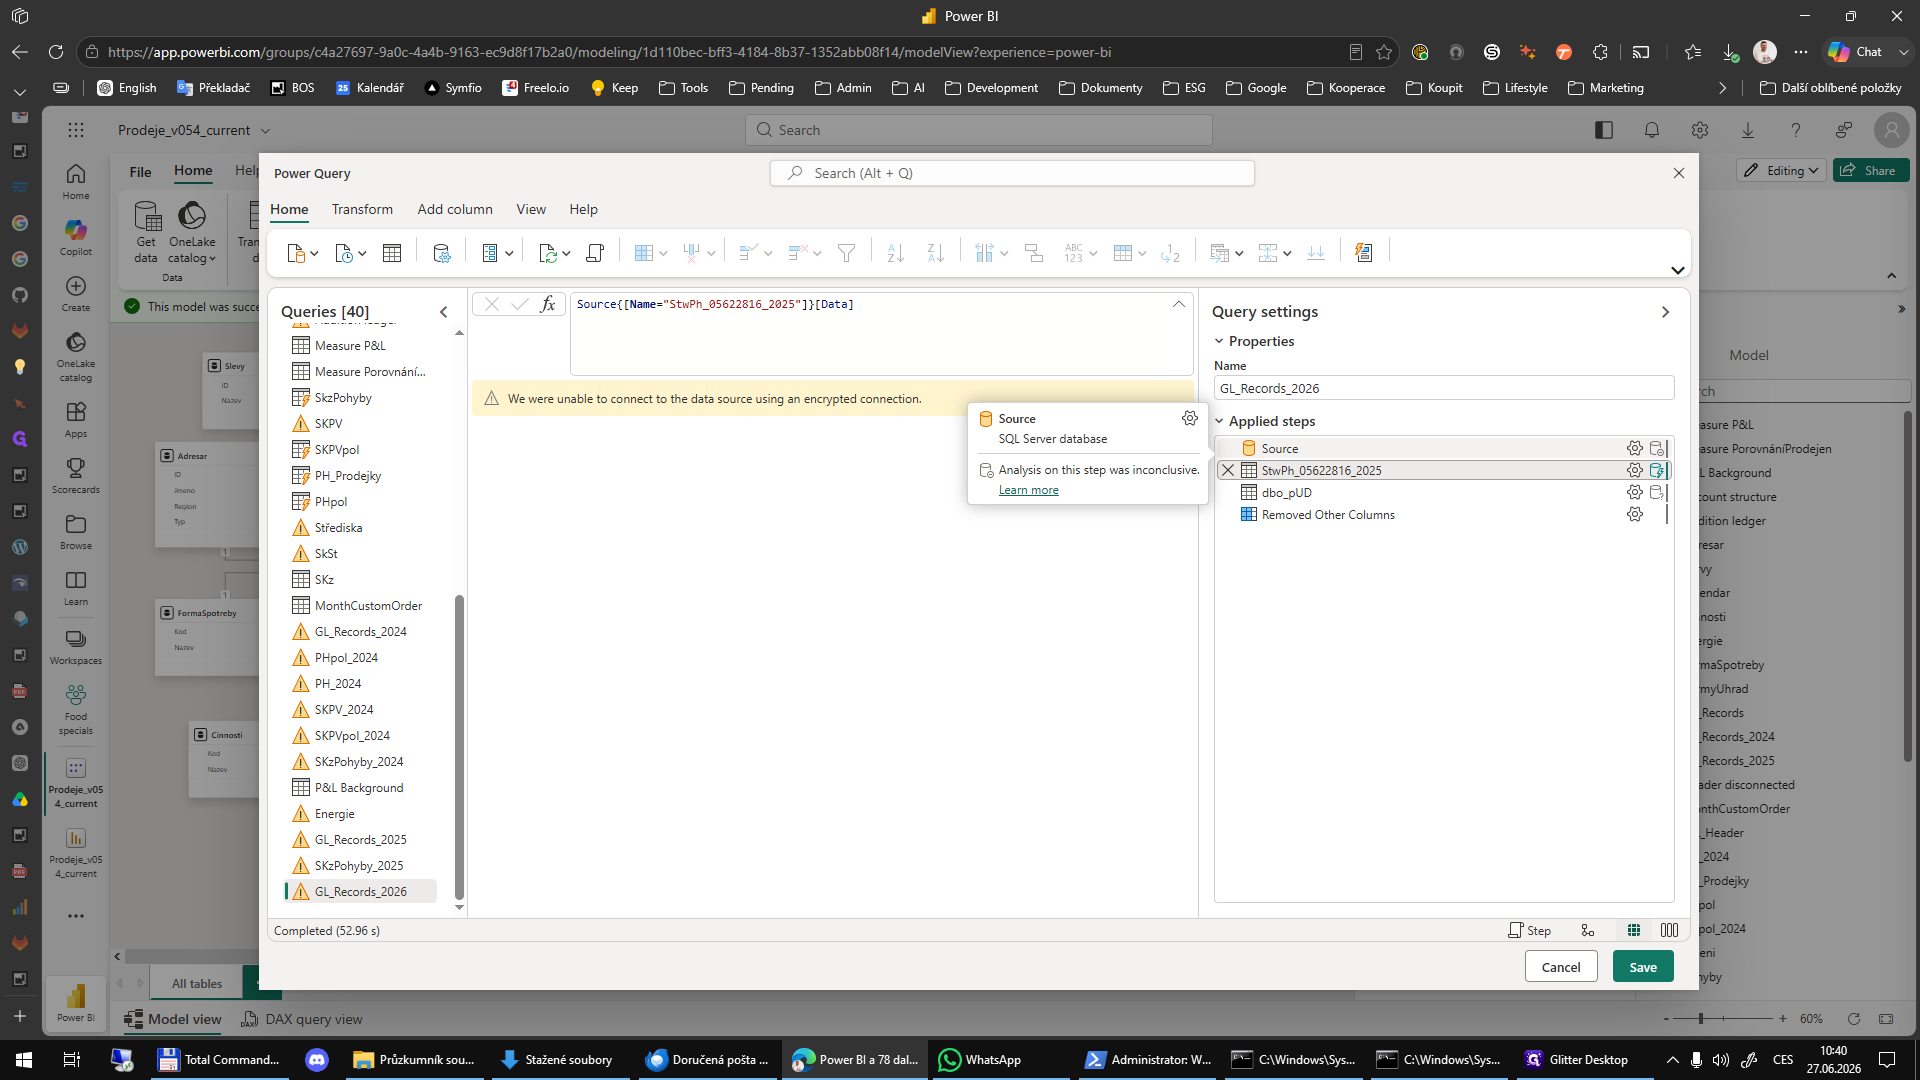
Task: Click the Save button
Action: coord(1643,967)
